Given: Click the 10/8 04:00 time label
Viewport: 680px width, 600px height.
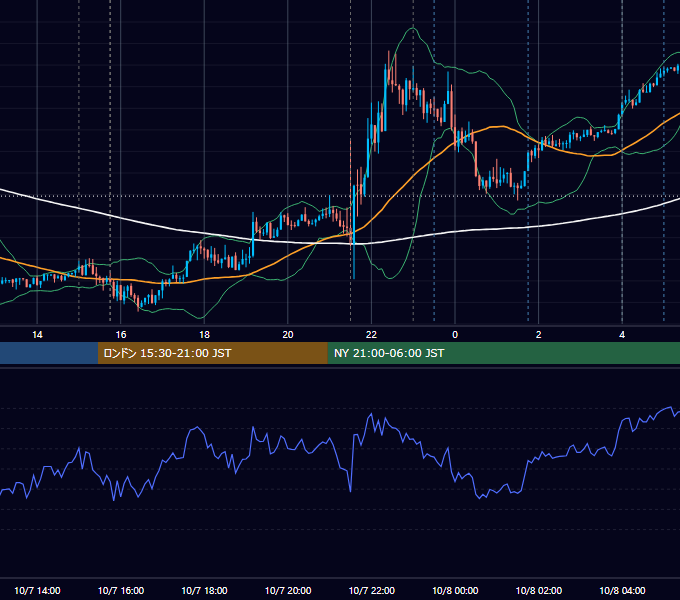Looking at the screenshot, I should tap(622, 590).
